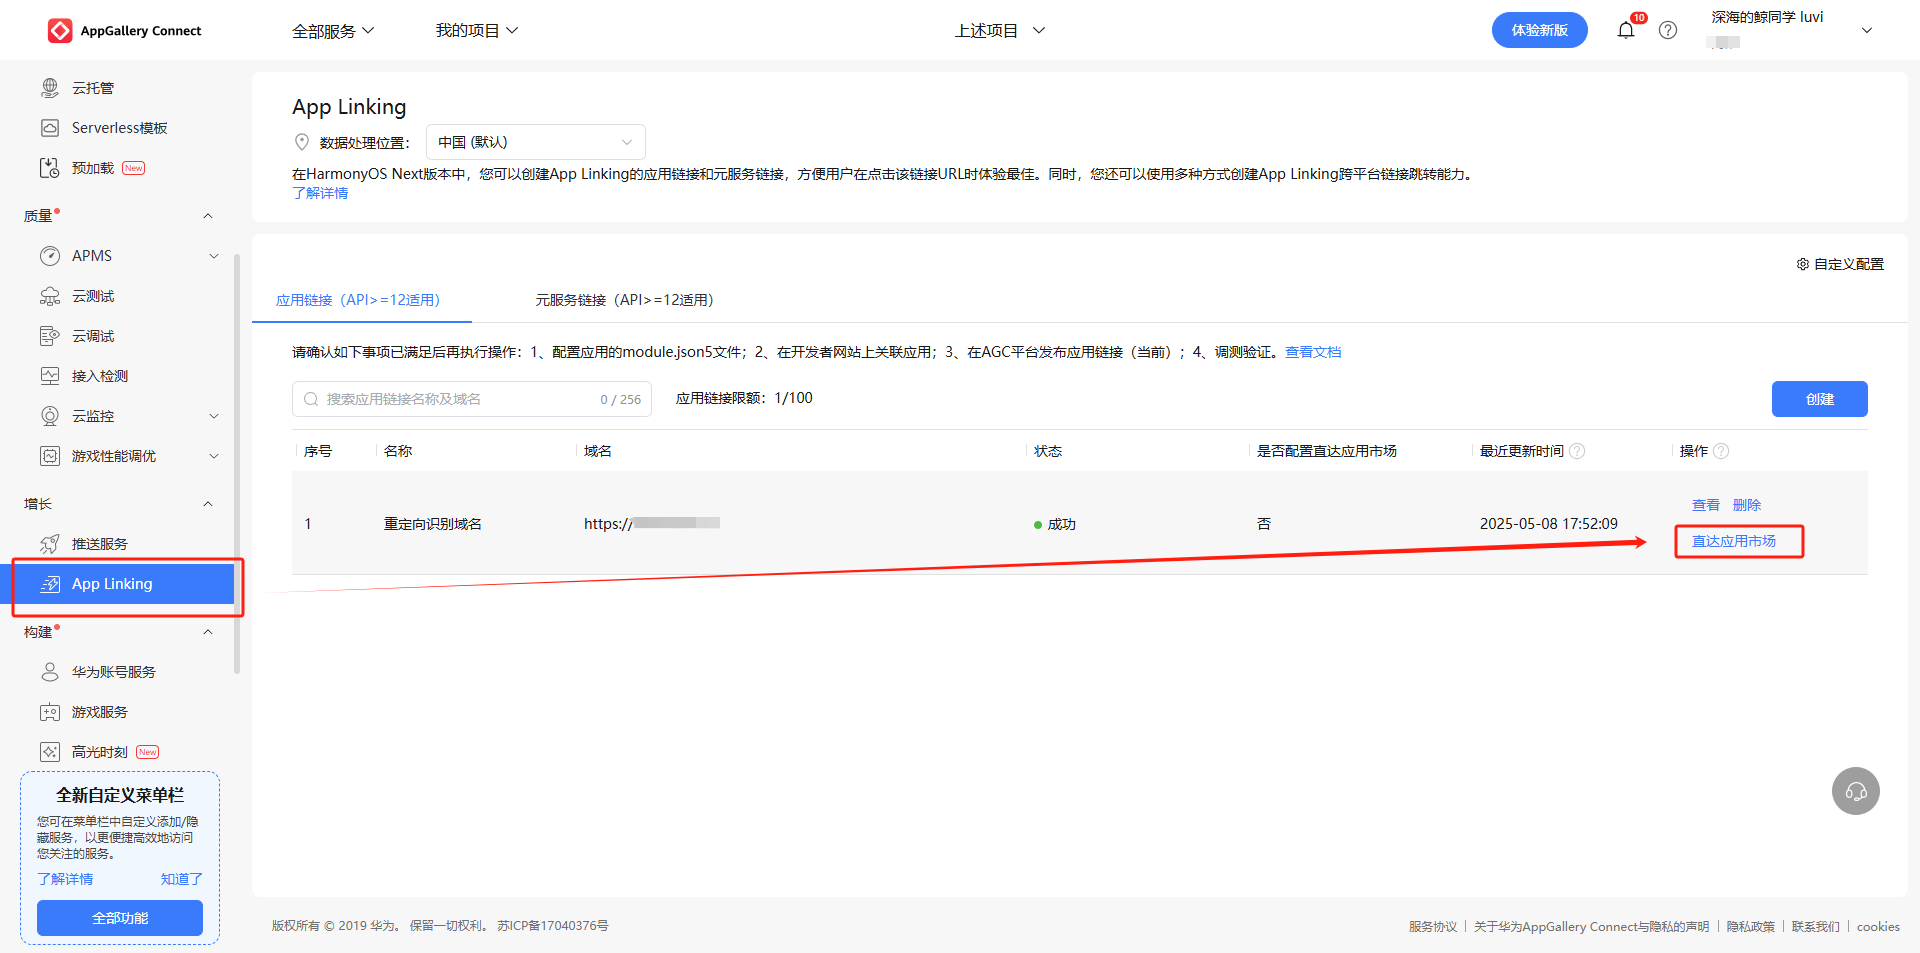Screen dimensions: 1920x953
Task: Click the App Linking sidebar icon
Action: pyautogui.click(x=50, y=584)
